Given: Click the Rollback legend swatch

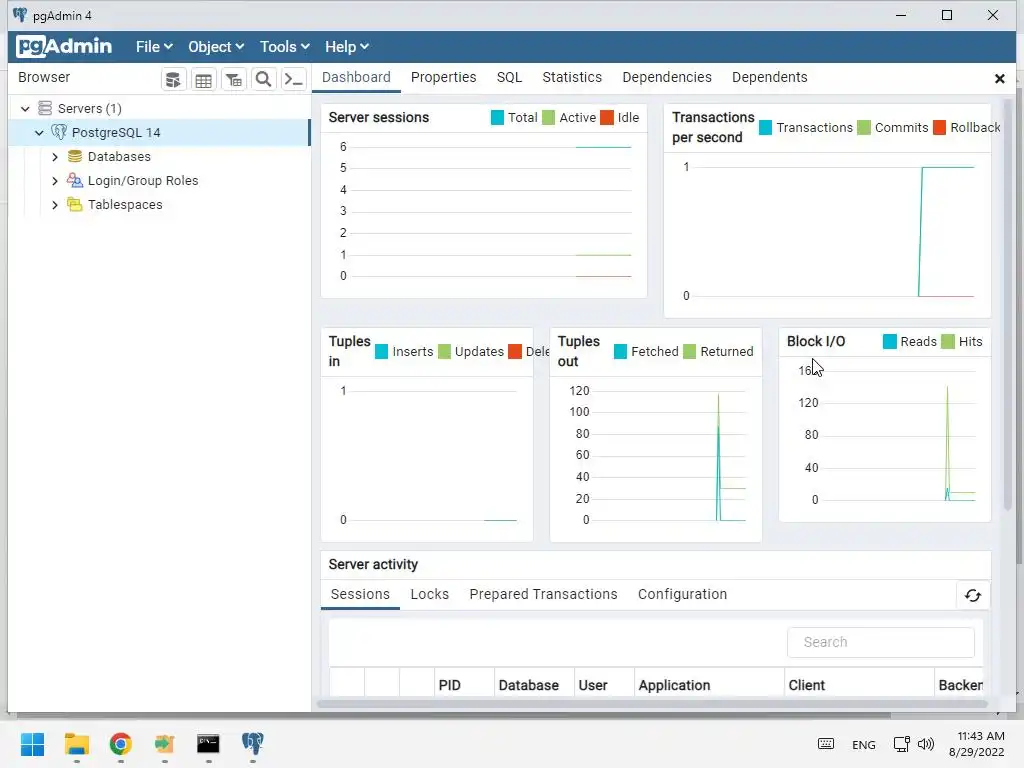Looking at the screenshot, I should tap(939, 127).
